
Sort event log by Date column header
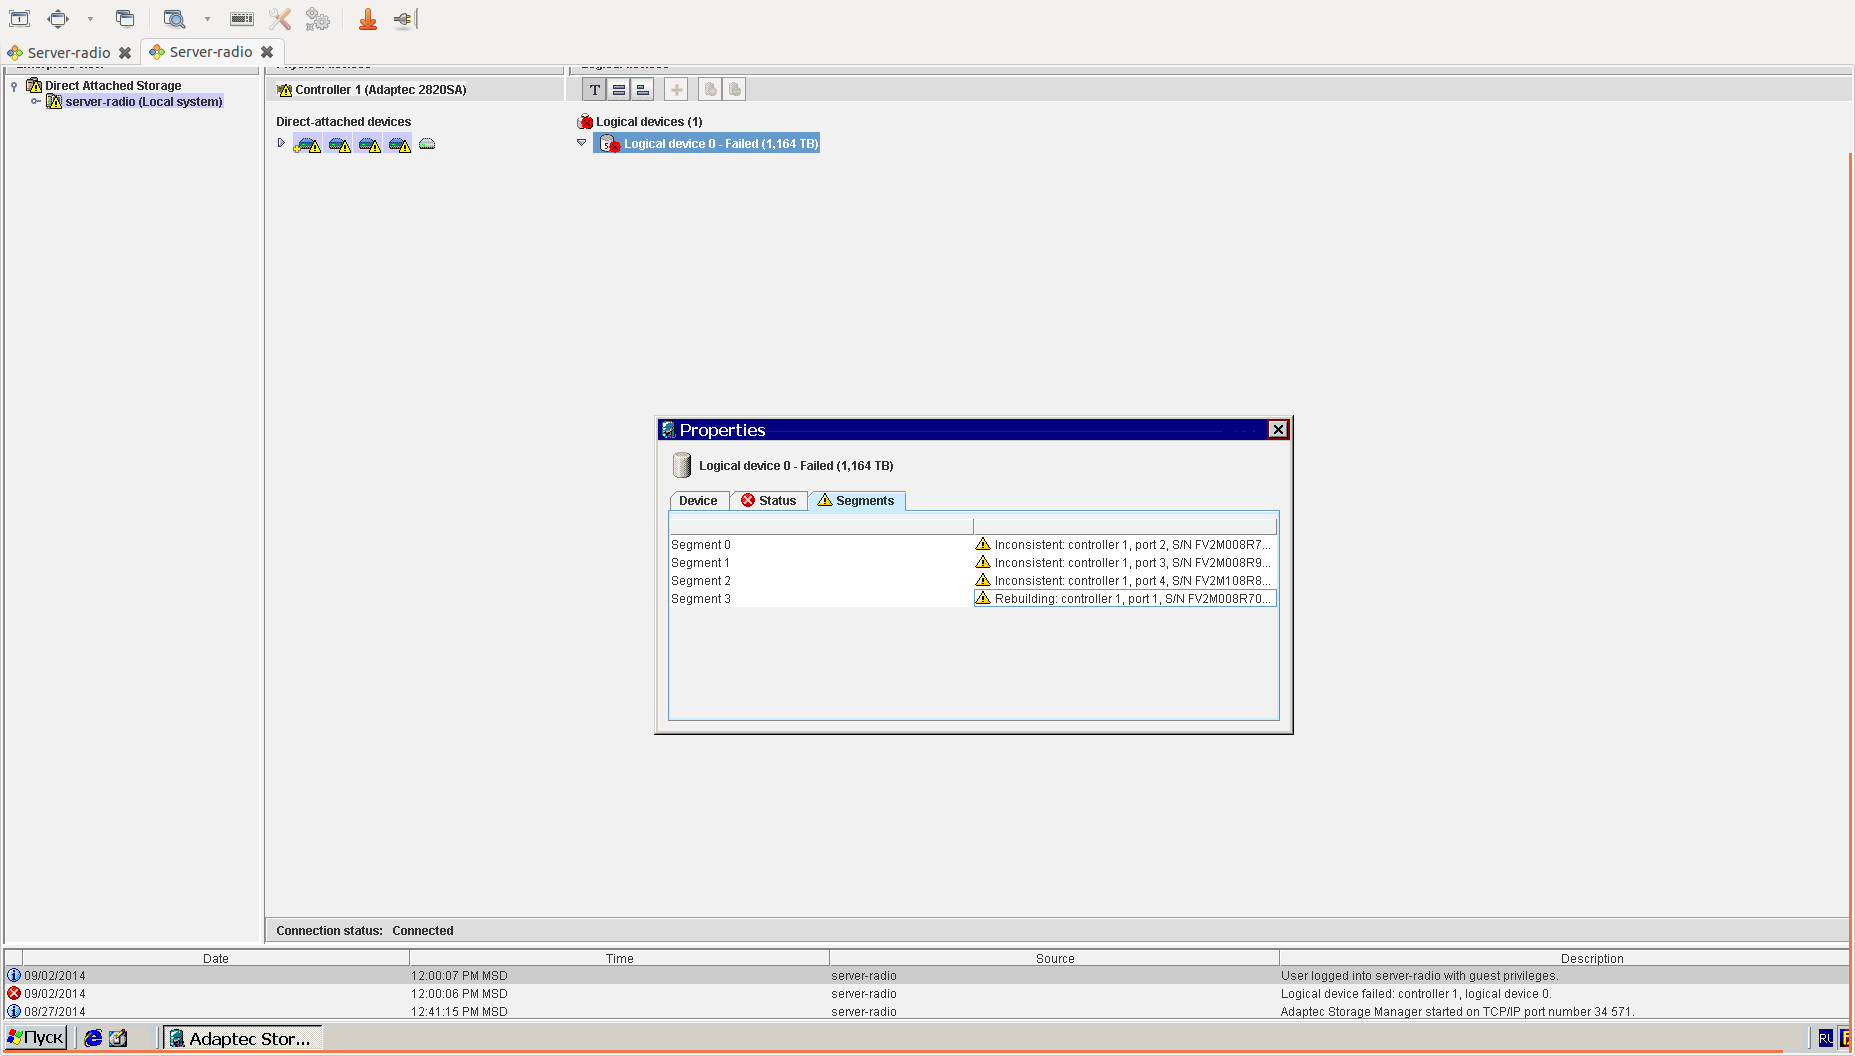click(x=216, y=958)
